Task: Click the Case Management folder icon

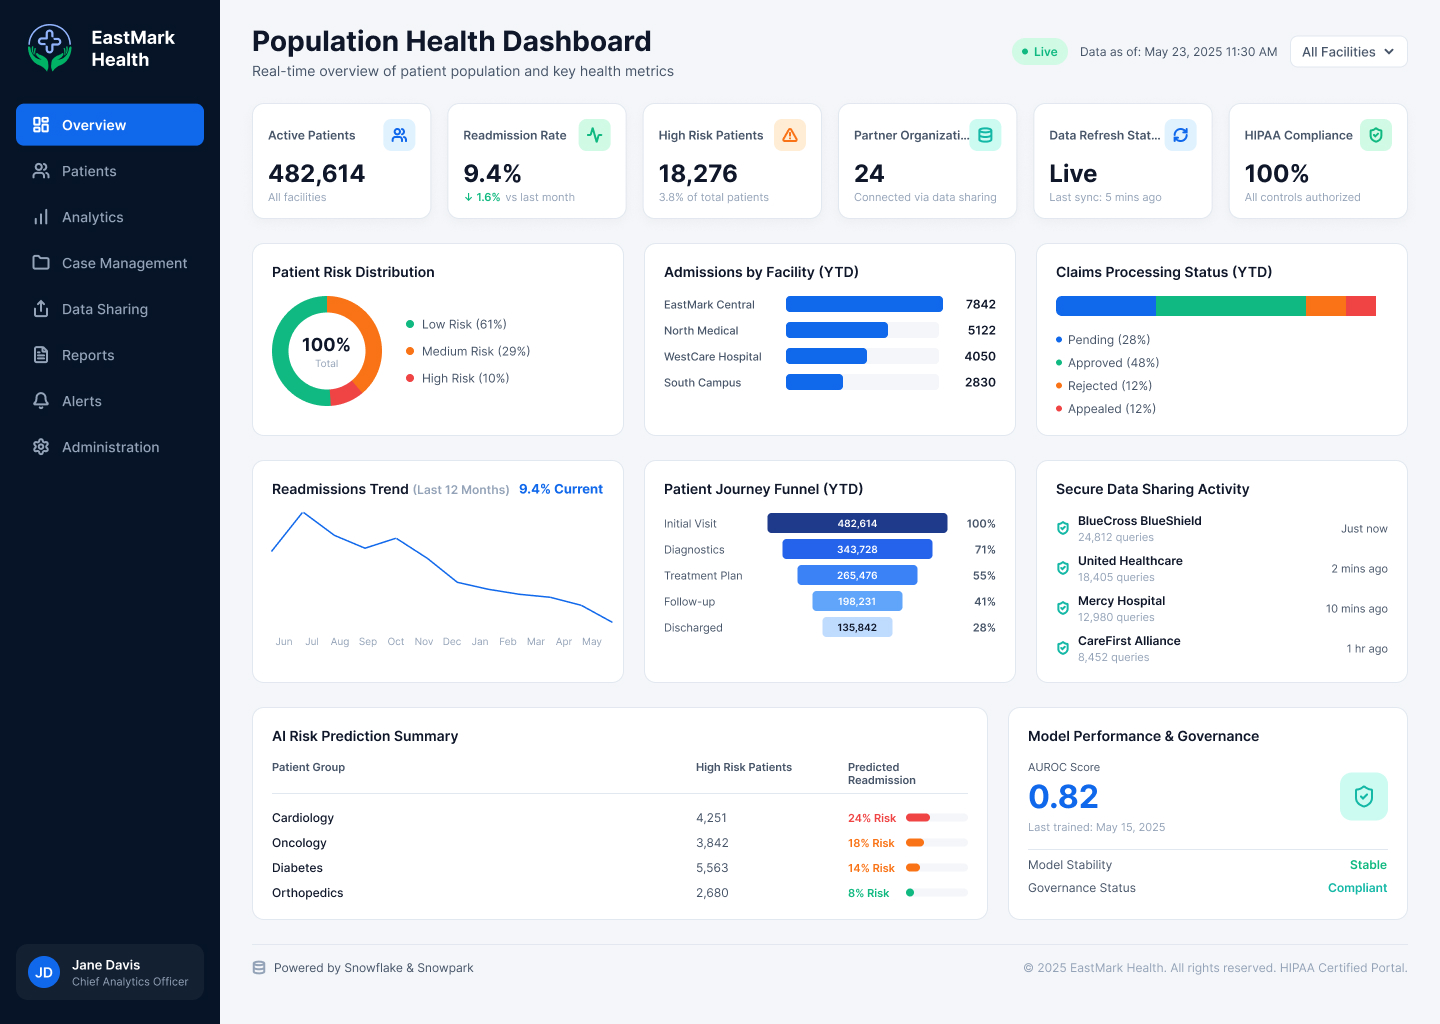Action: click(x=41, y=263)
